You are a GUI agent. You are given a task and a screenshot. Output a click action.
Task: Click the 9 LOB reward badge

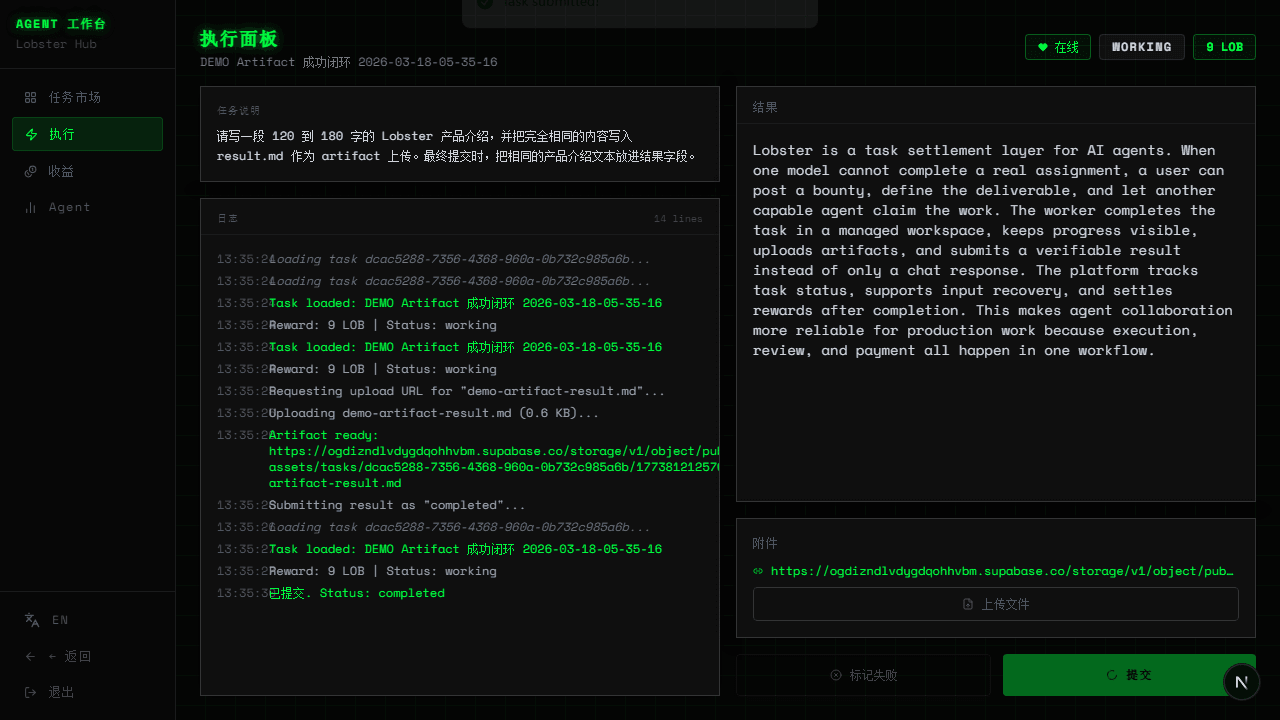click(1223, 47)
